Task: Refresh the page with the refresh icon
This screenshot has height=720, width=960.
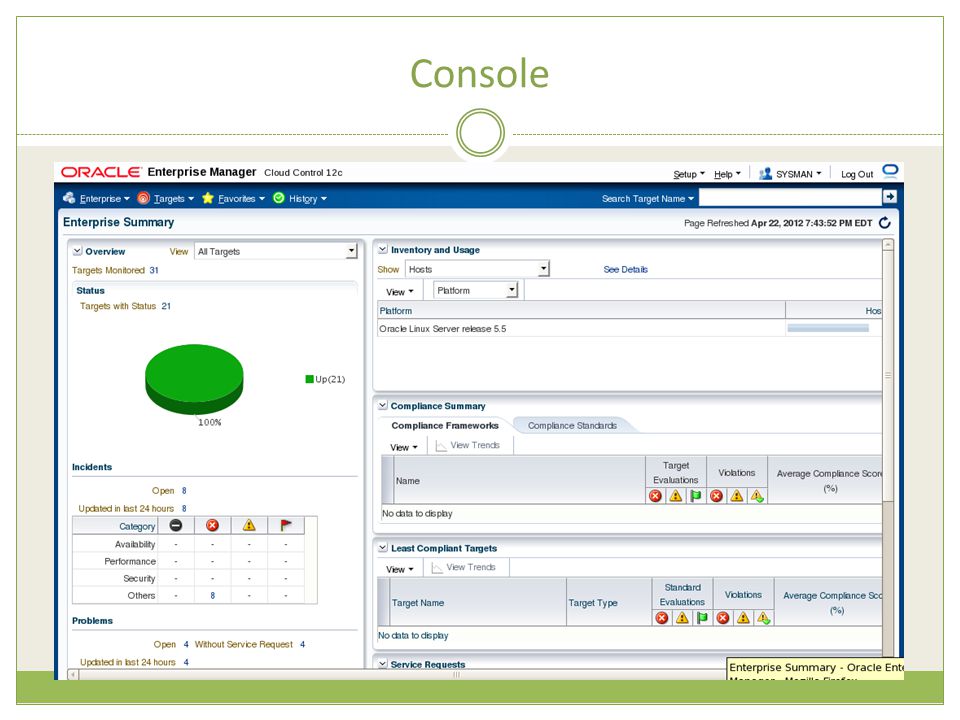Action: click(885, 223)
